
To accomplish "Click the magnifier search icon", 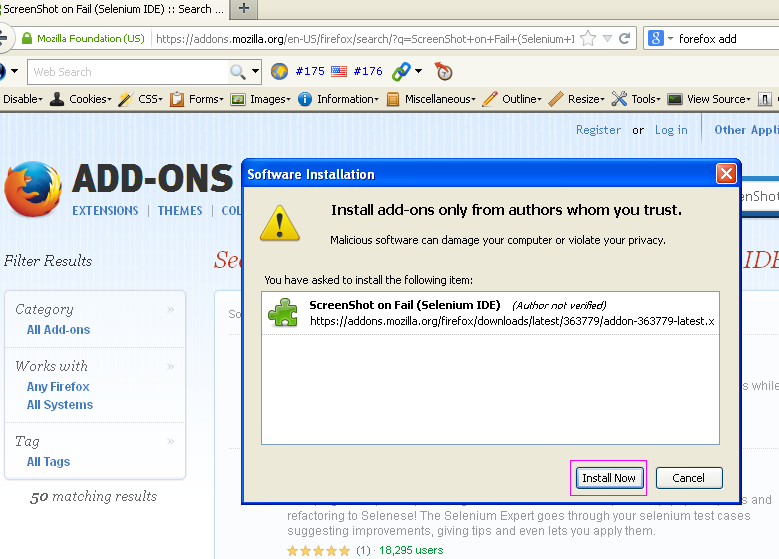I will click(238, 72).
